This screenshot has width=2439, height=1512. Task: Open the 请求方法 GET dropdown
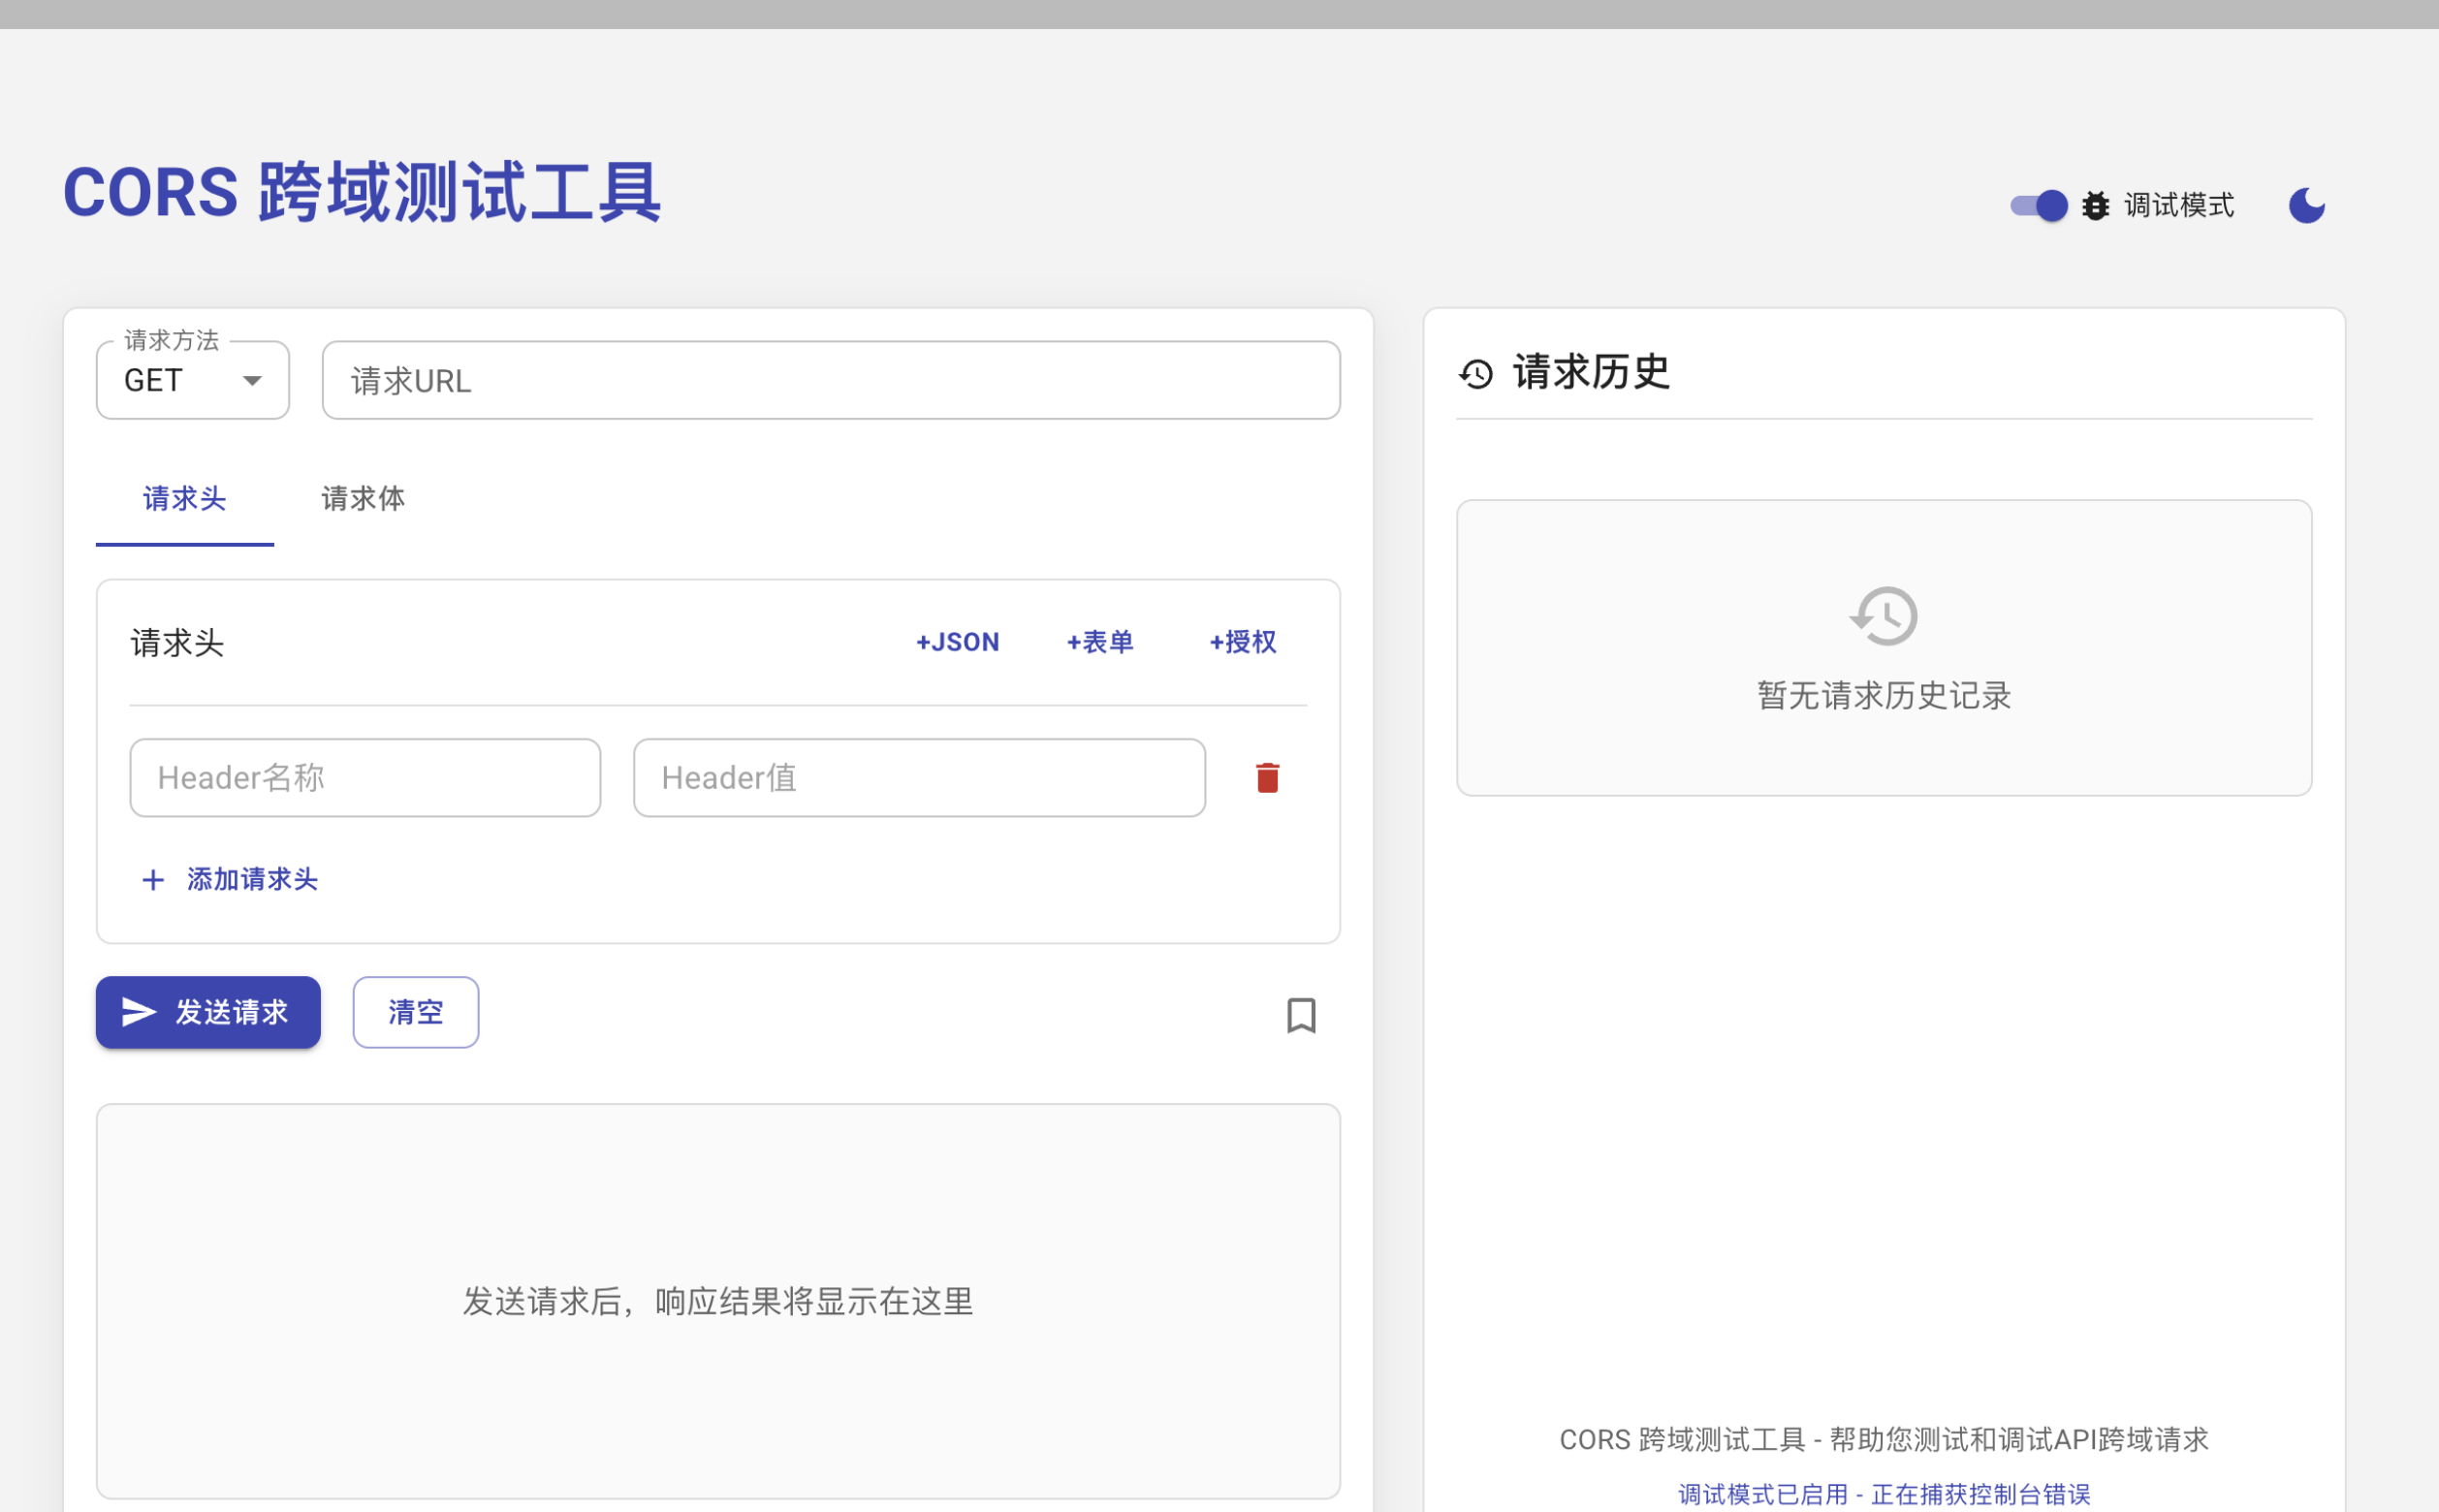(x=193, y=380)
